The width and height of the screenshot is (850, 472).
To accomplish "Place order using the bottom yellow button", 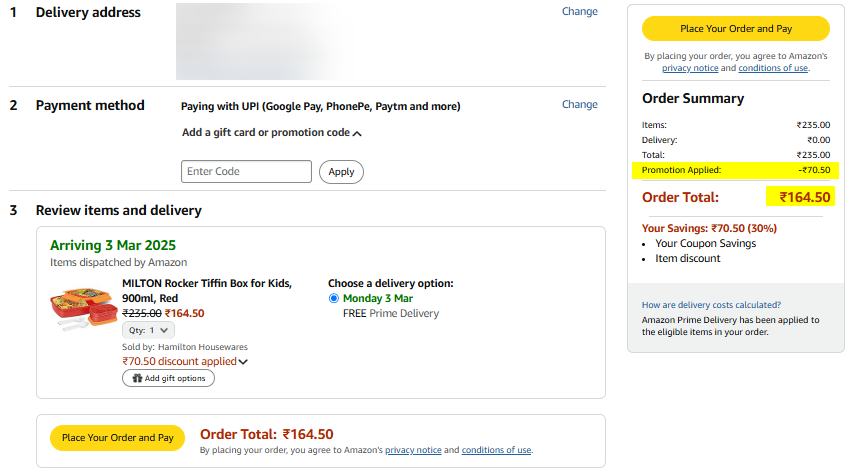I will [118, 438].
